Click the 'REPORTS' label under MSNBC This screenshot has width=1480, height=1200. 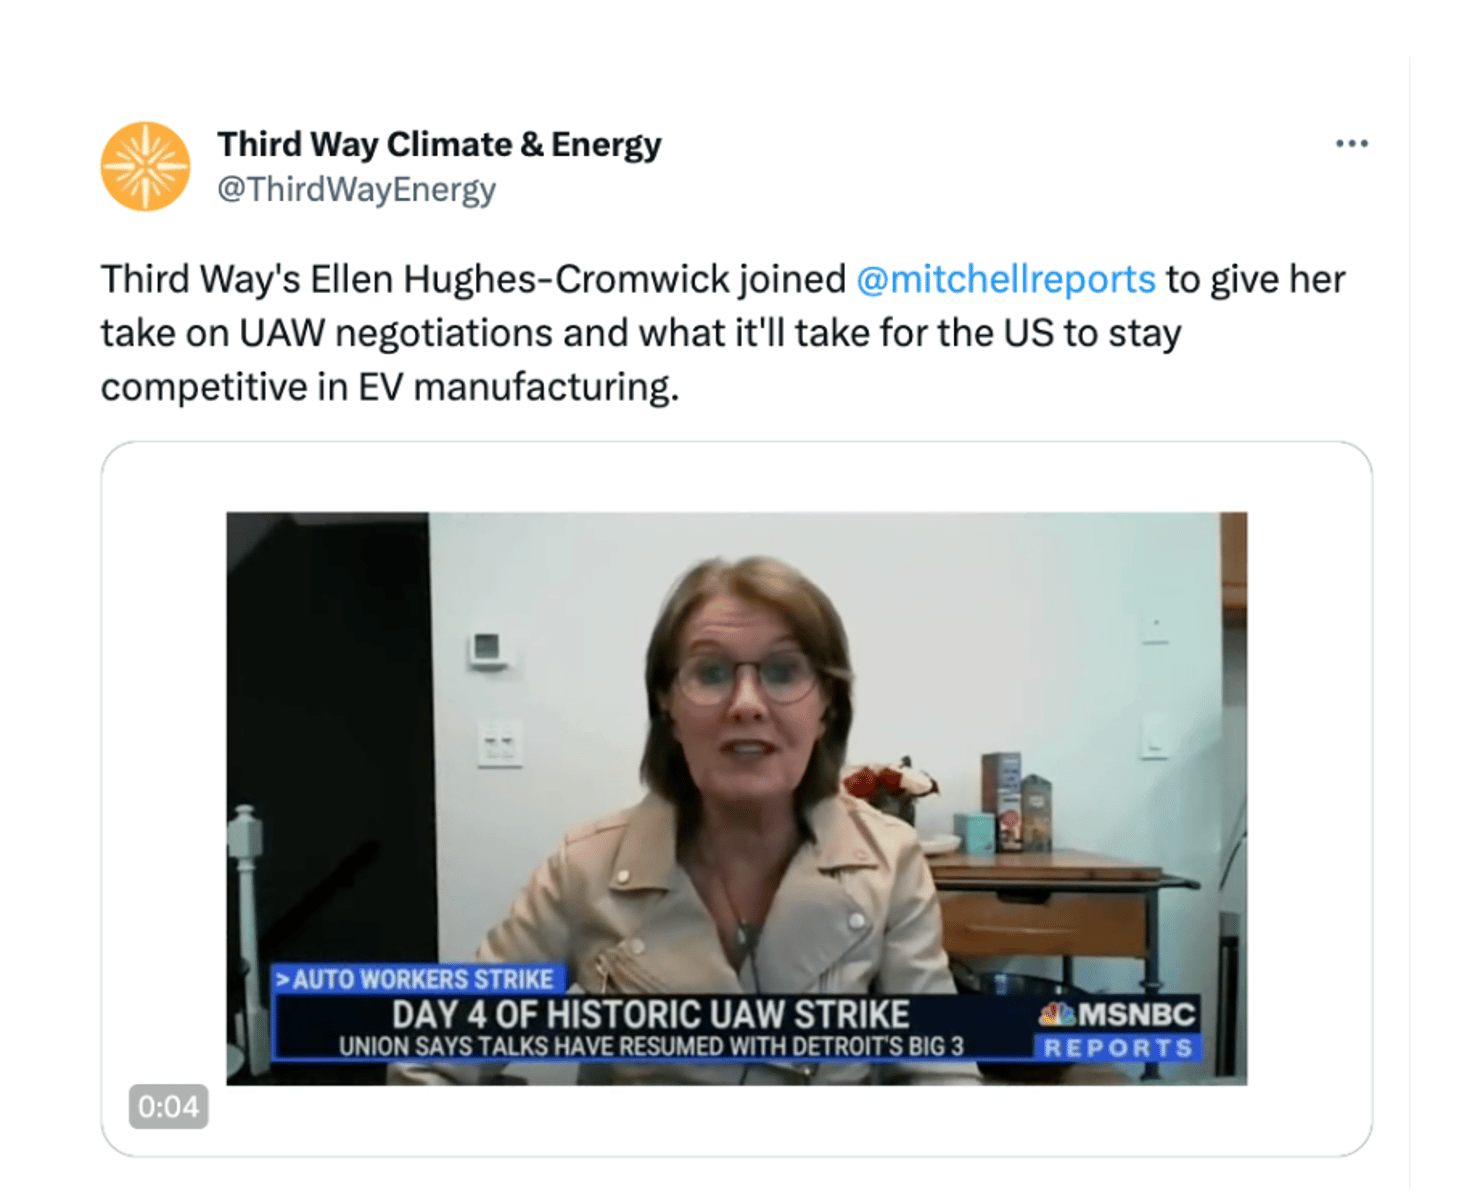(x=1118, y=1048)
